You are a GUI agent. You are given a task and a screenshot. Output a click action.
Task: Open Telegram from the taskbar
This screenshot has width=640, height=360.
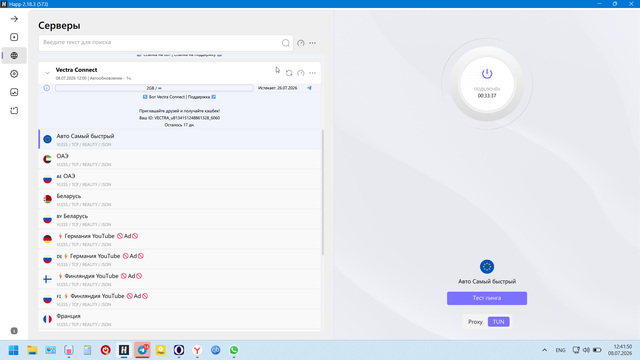[x=142, y=350]
